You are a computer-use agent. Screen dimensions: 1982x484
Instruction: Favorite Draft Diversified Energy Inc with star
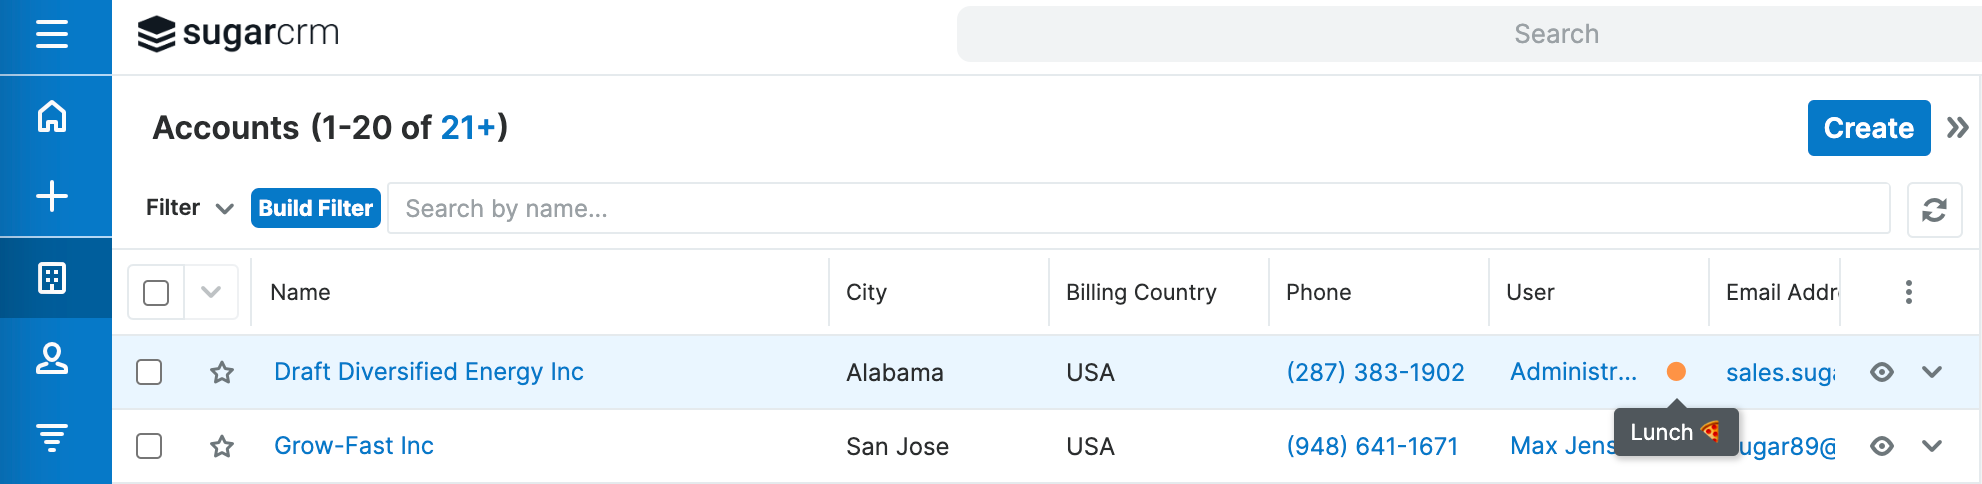tap(222, 373)
